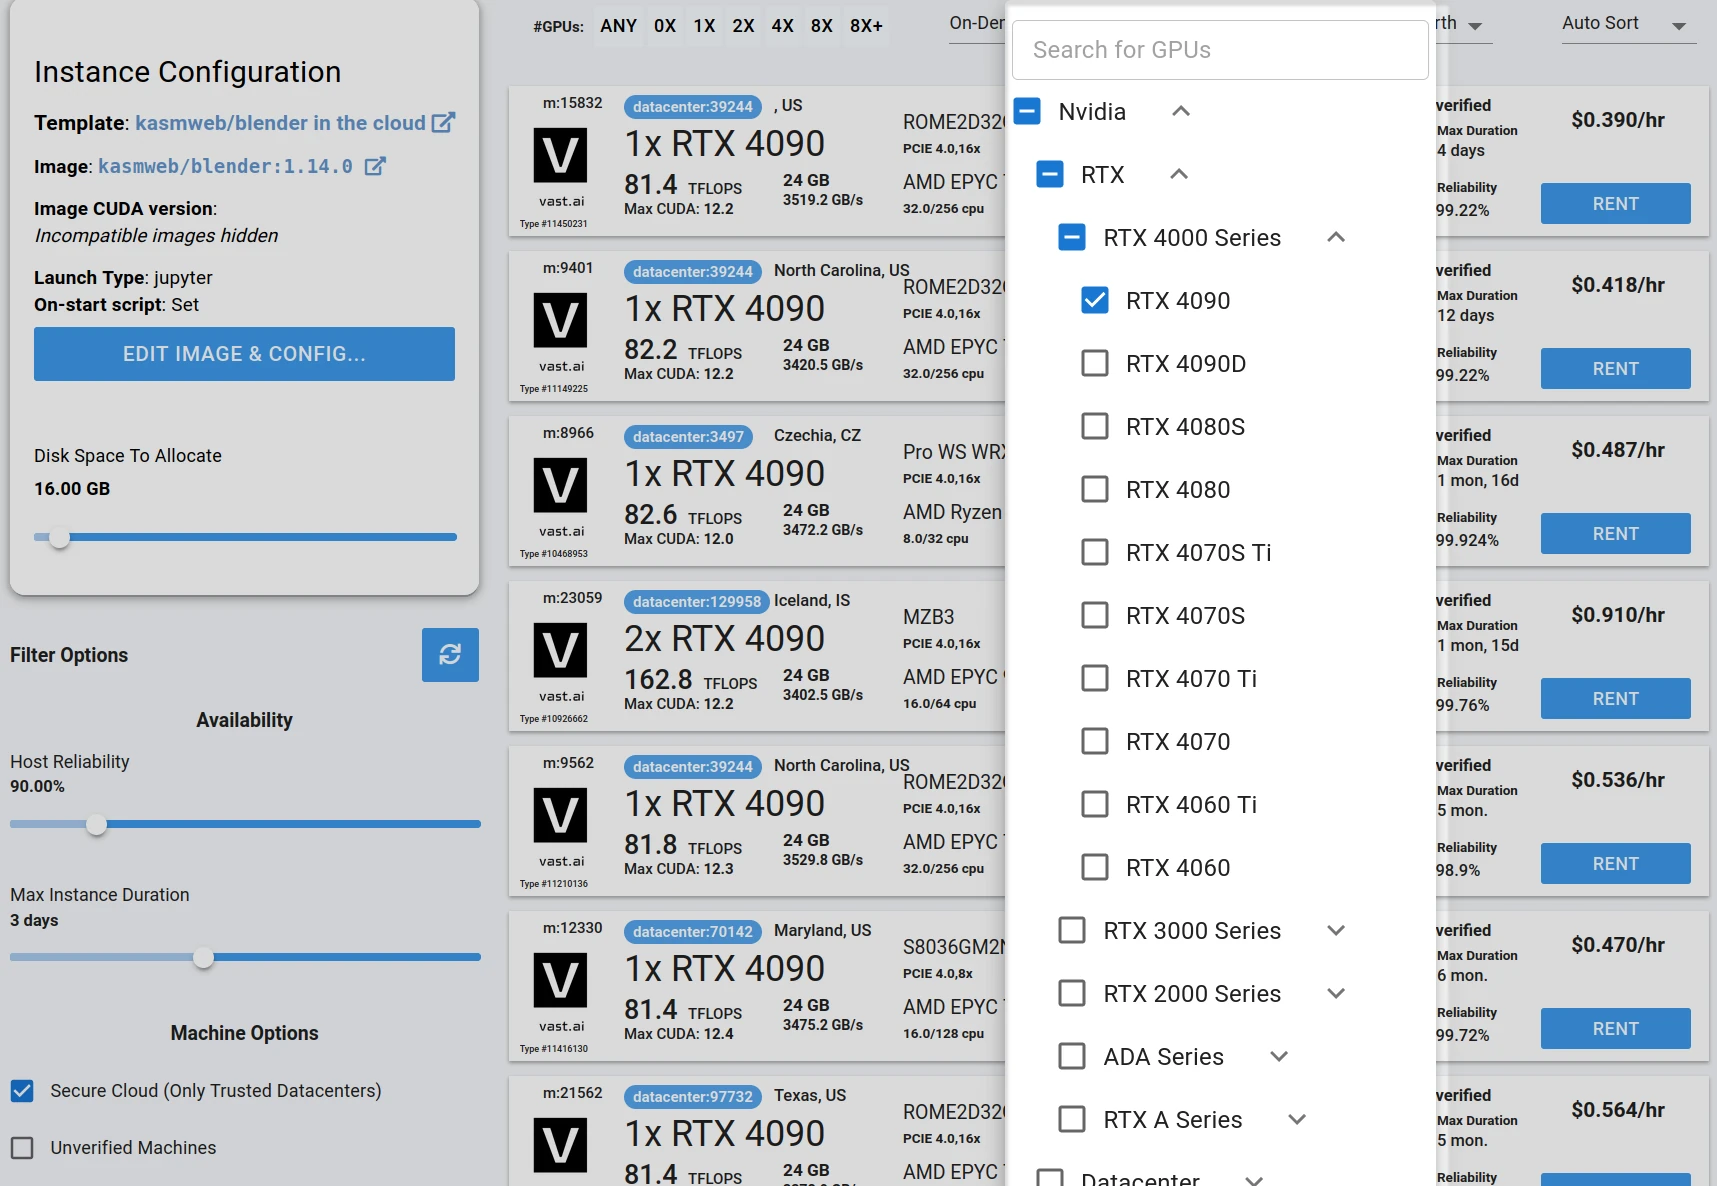Image resolution: width=1717 pixels, height=1186 pixels.
Task: Click the vast.ai logo for machine m:9562
Action: [560, 815]
